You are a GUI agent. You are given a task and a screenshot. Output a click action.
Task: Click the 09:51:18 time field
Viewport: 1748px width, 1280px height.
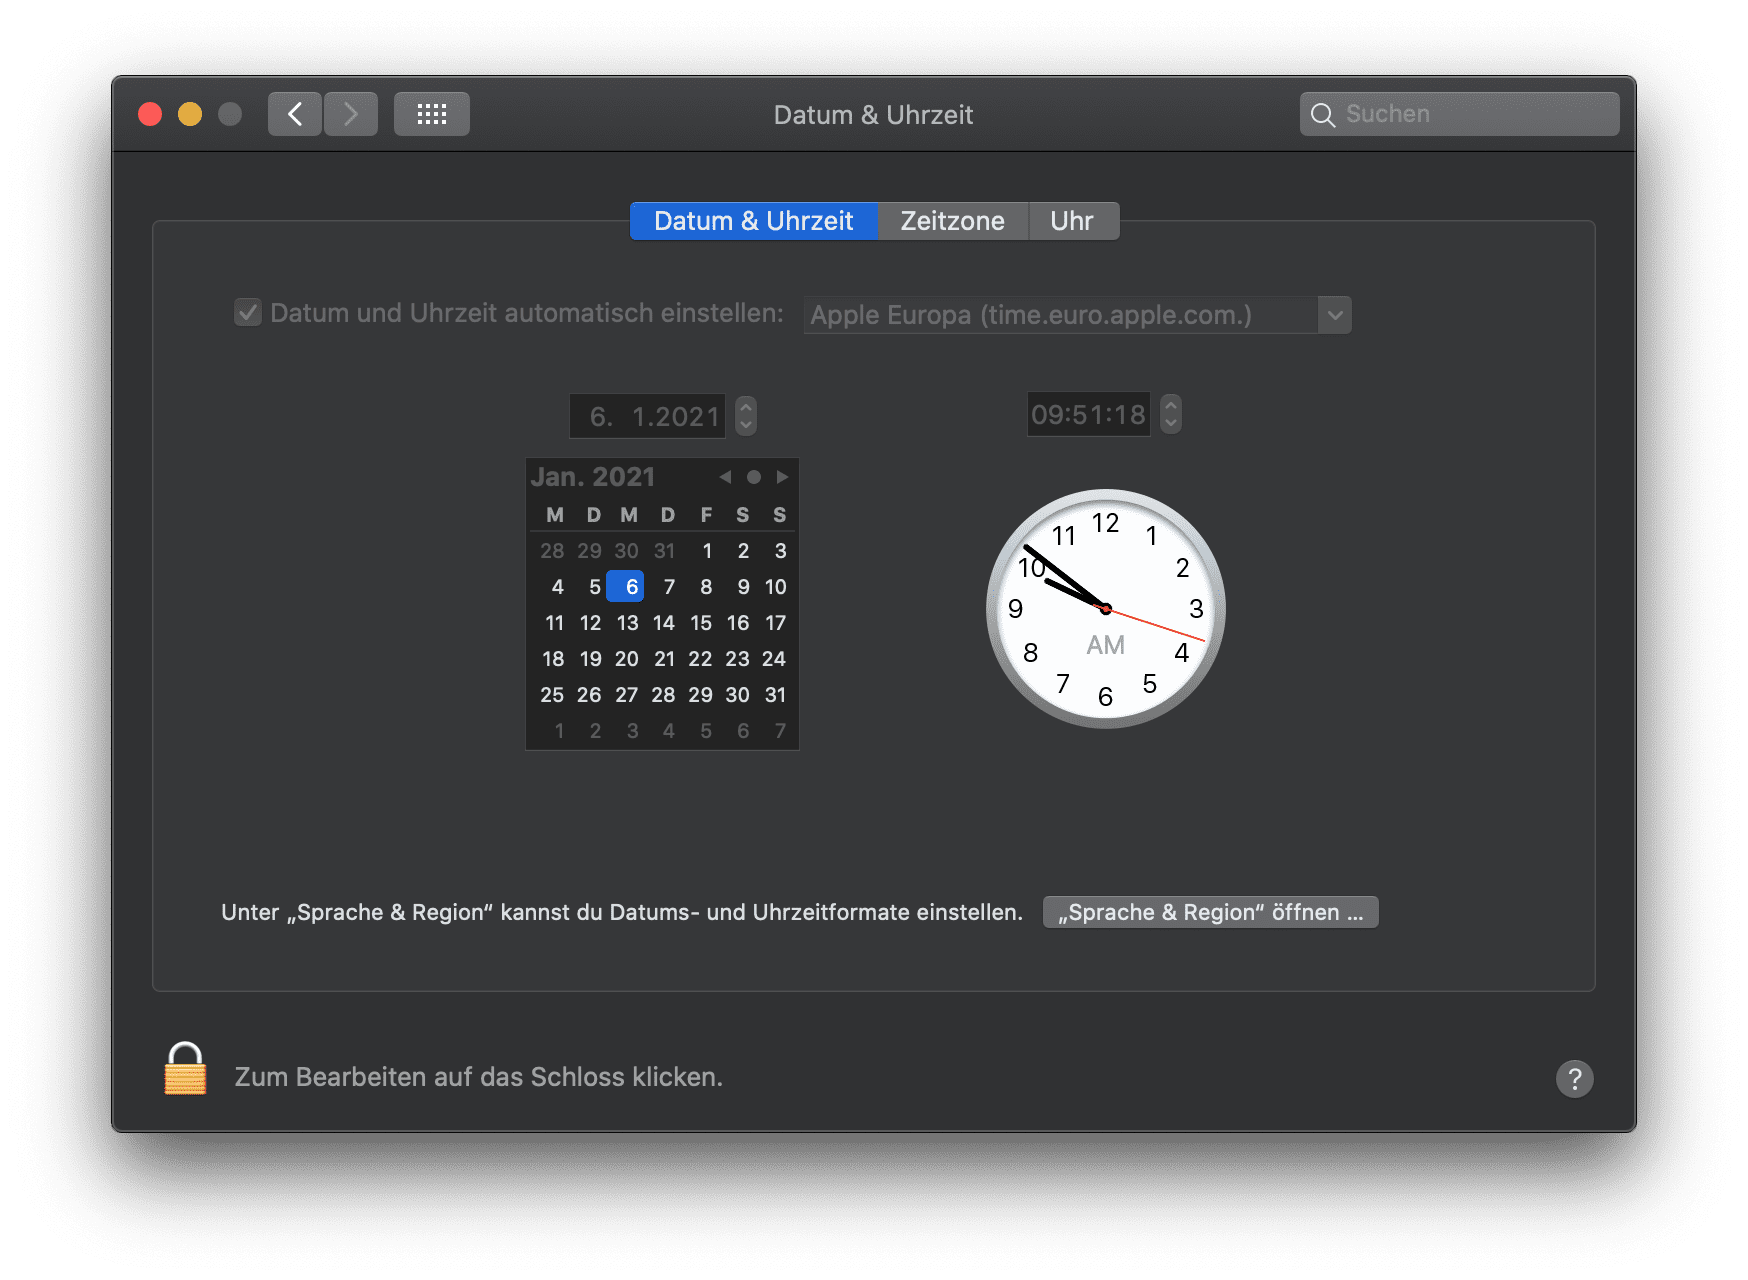(x=1088, y=414)
